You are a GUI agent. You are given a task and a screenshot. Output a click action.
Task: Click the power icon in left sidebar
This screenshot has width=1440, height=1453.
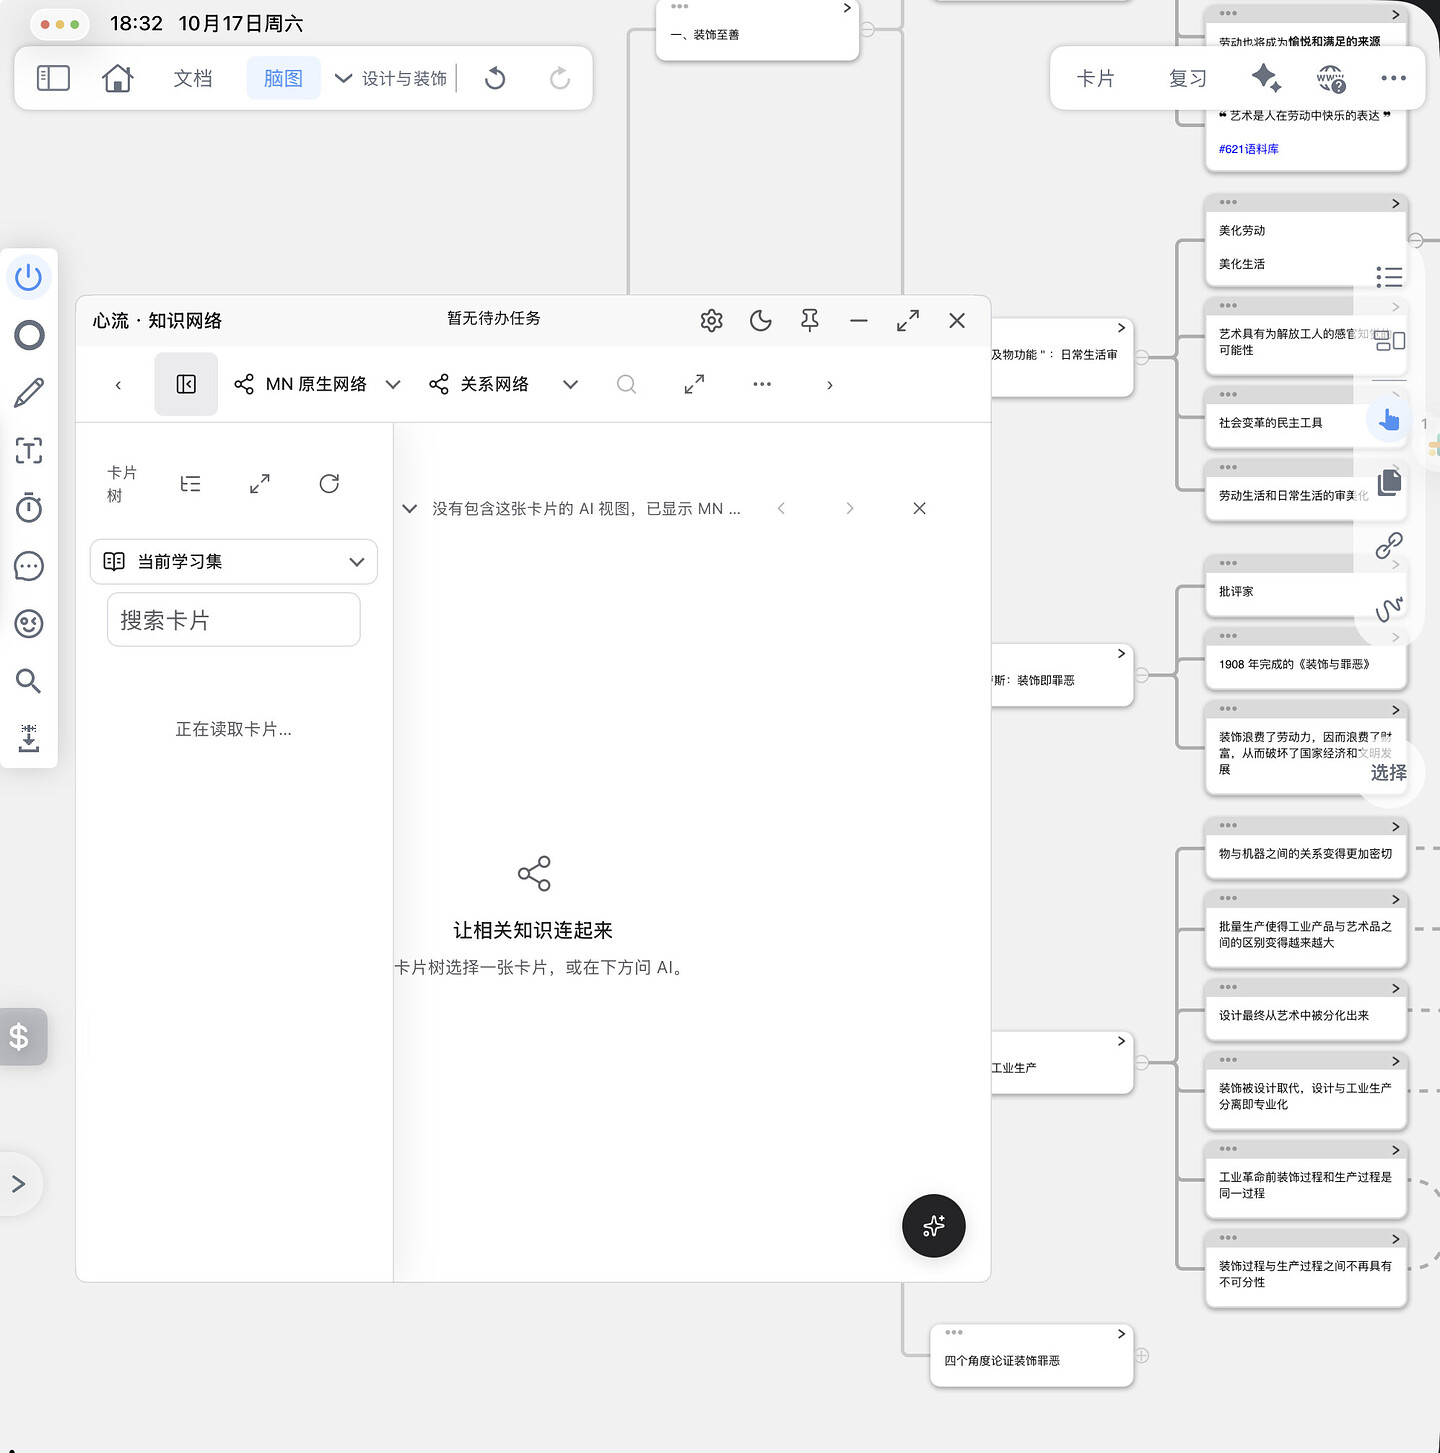click(x=29, y=277)
